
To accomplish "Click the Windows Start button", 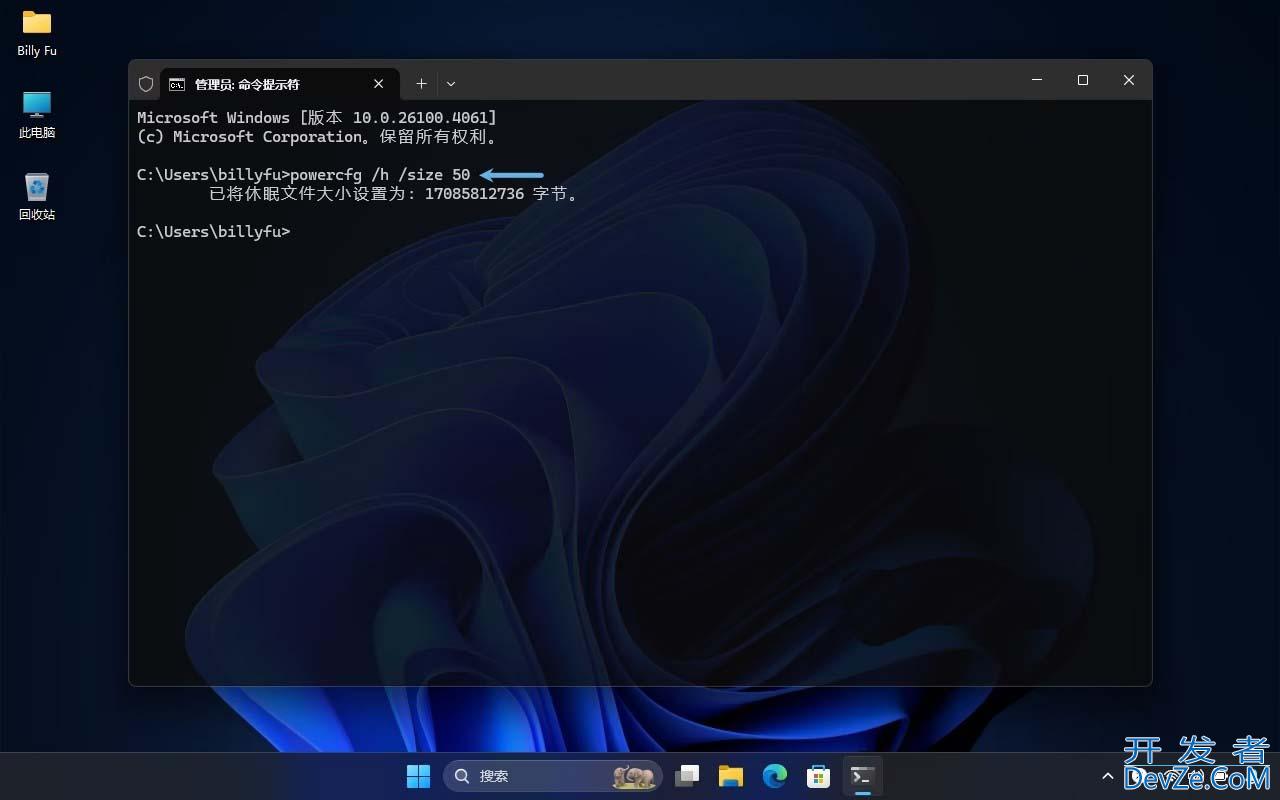I will coord(418,776).
